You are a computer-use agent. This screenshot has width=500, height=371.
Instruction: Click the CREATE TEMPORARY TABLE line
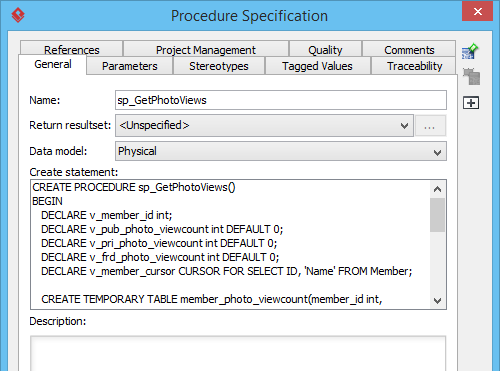pyautogui.click(x=212, y=299)
